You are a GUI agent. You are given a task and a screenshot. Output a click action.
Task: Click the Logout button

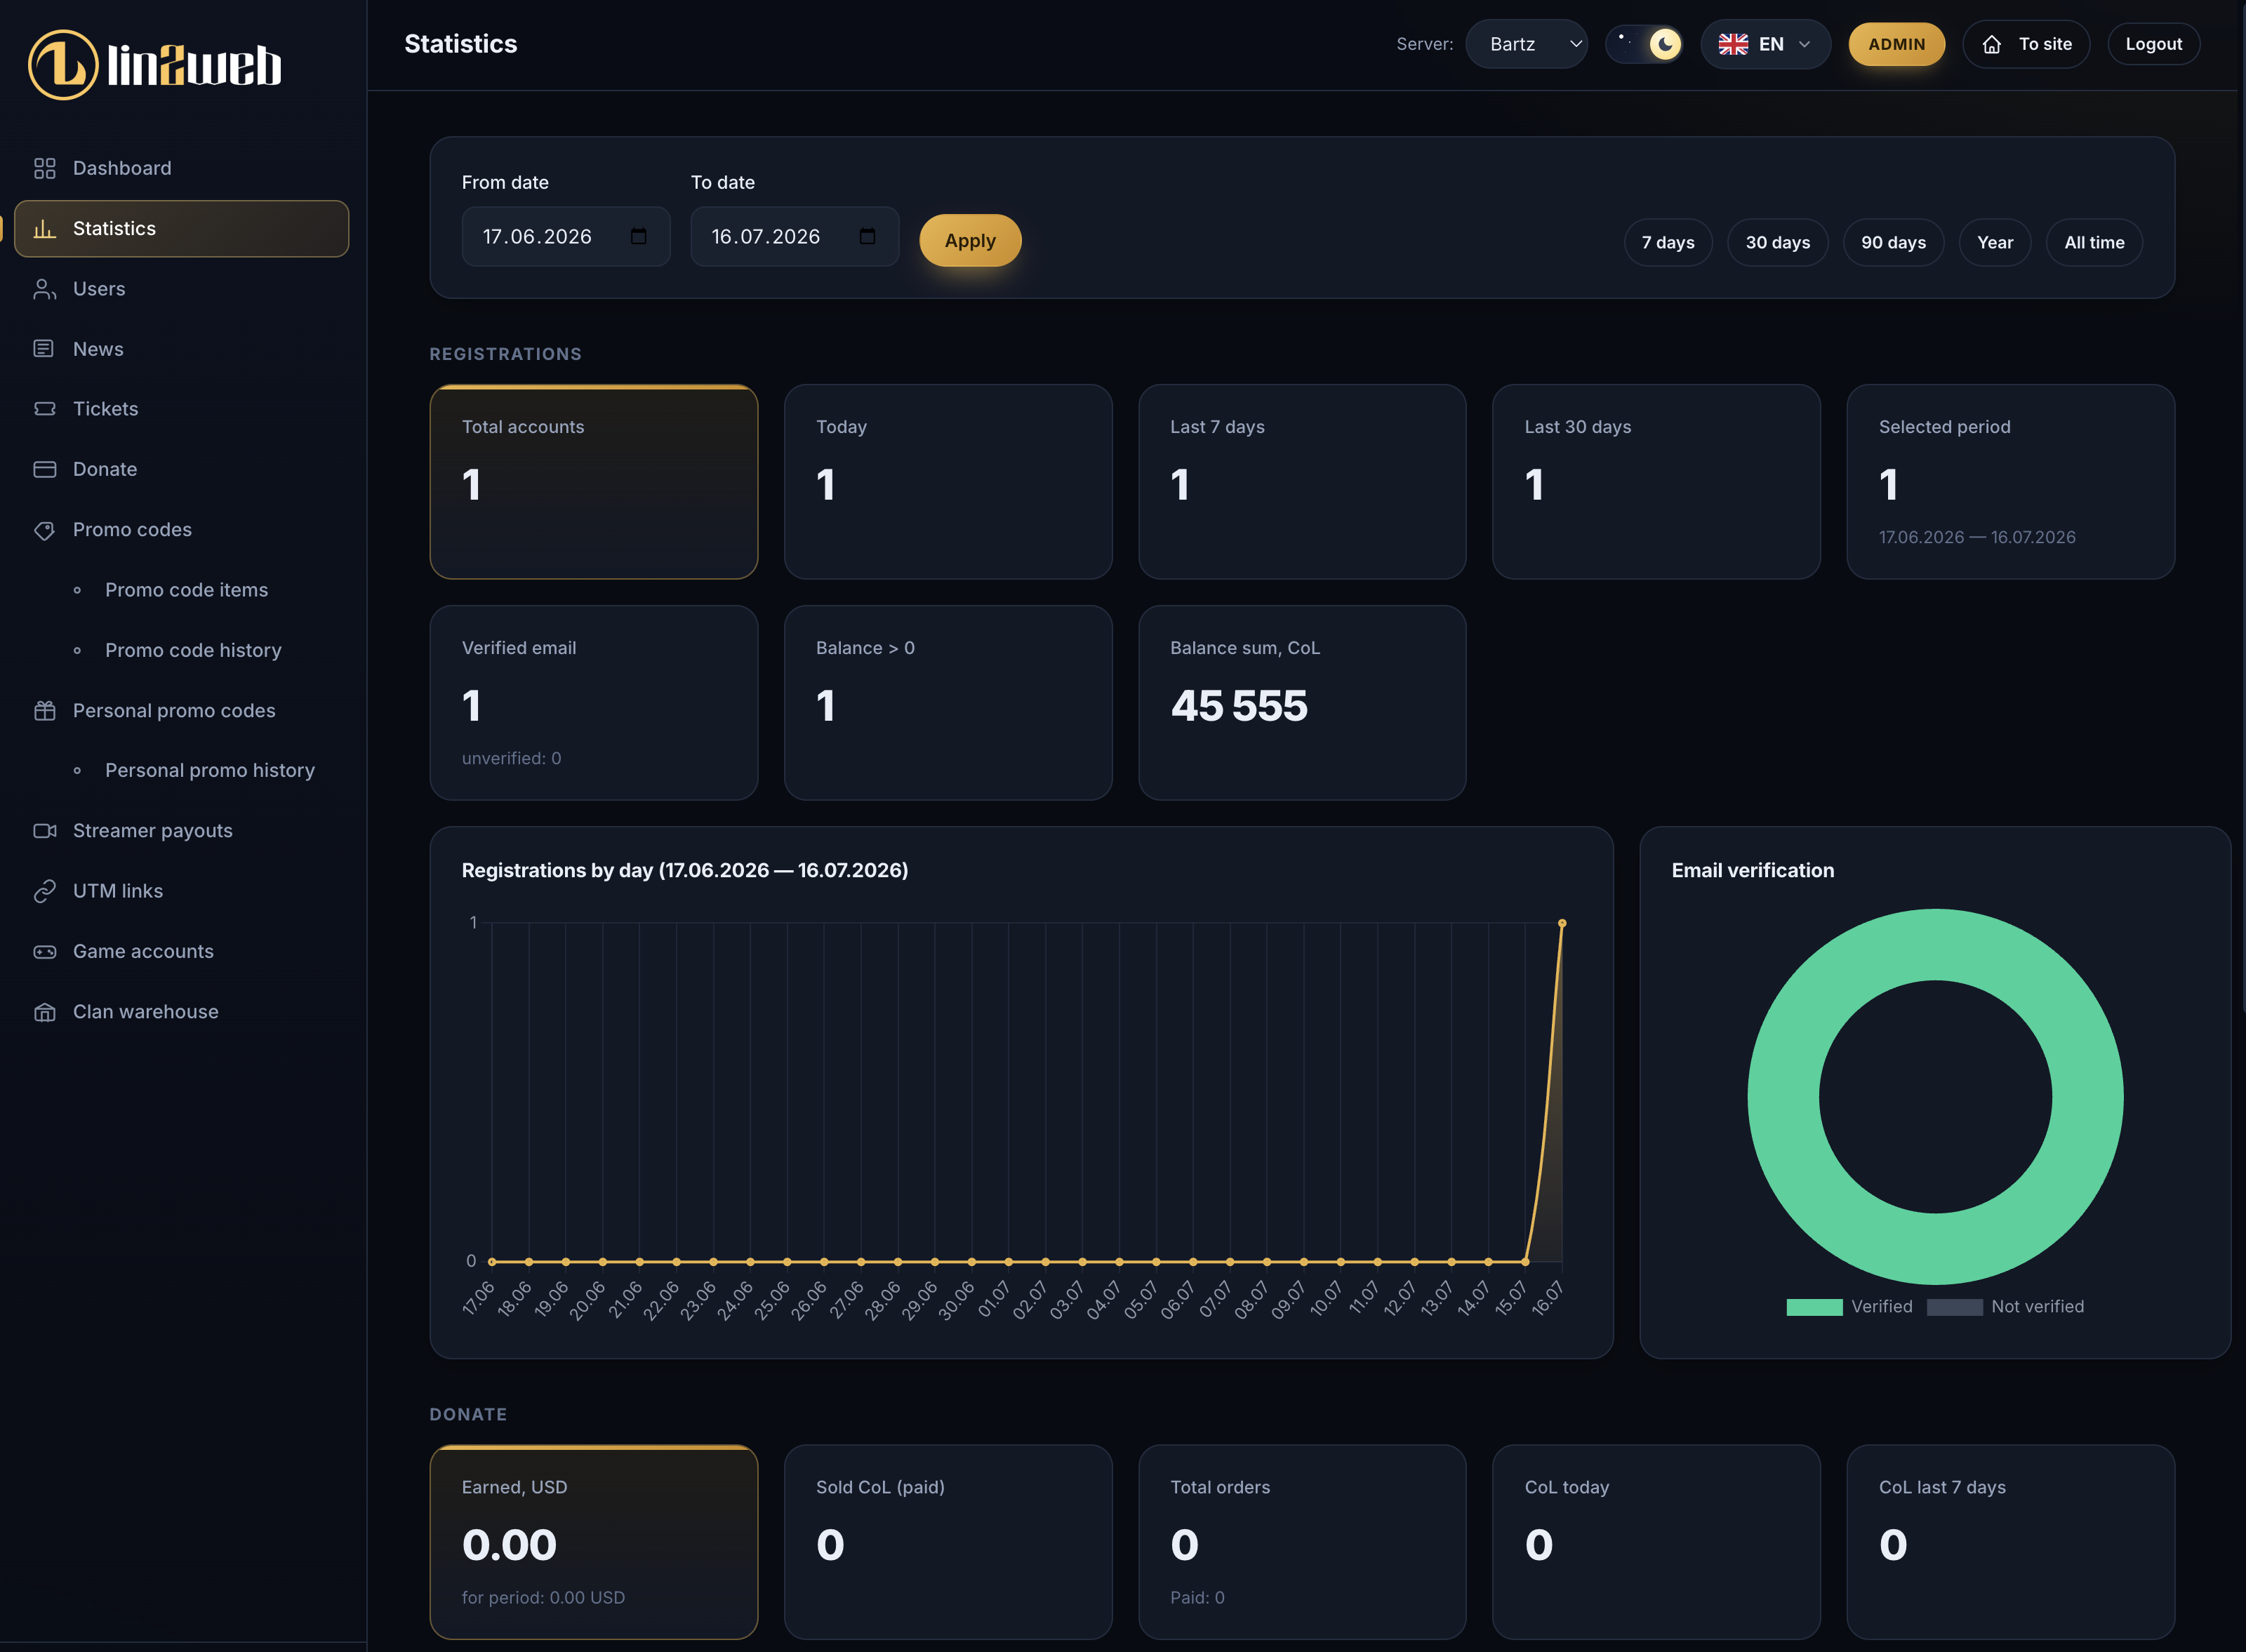(x=2153, y=44)
